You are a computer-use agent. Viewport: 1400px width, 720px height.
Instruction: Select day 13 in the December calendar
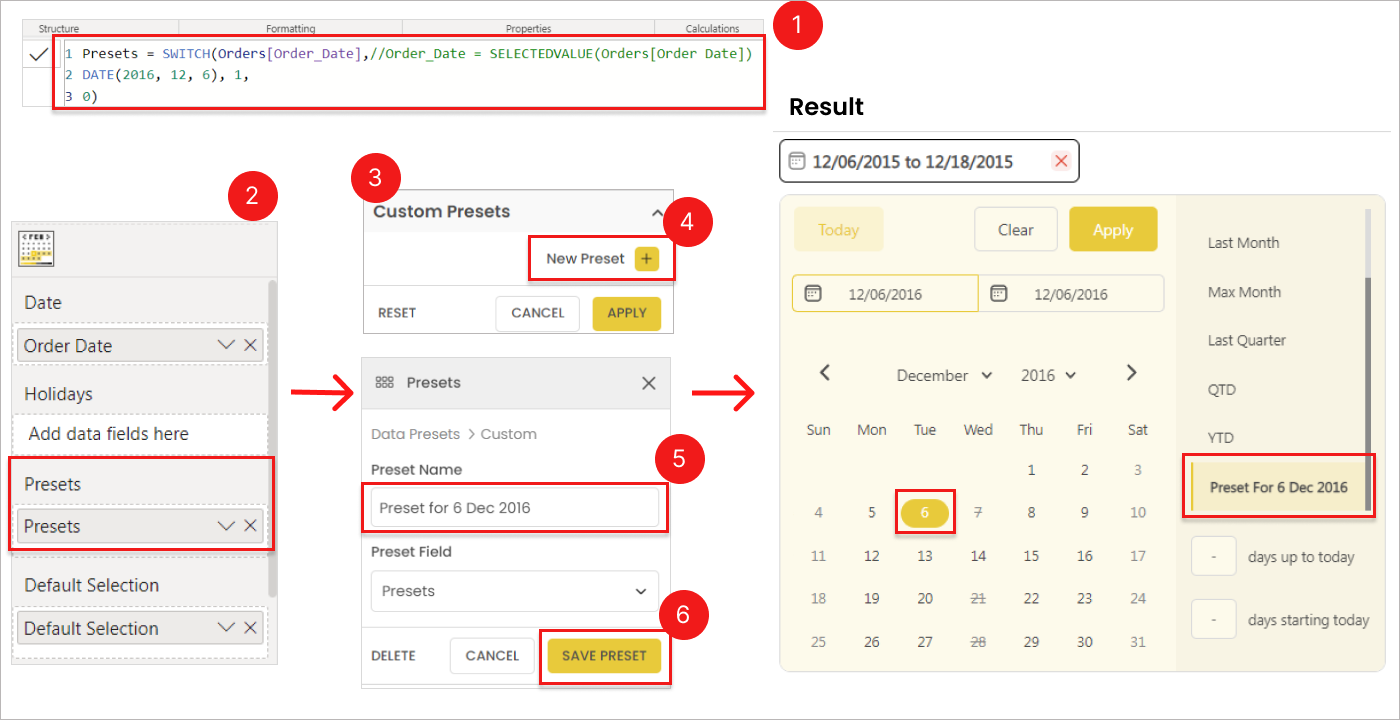coord(925,556)
